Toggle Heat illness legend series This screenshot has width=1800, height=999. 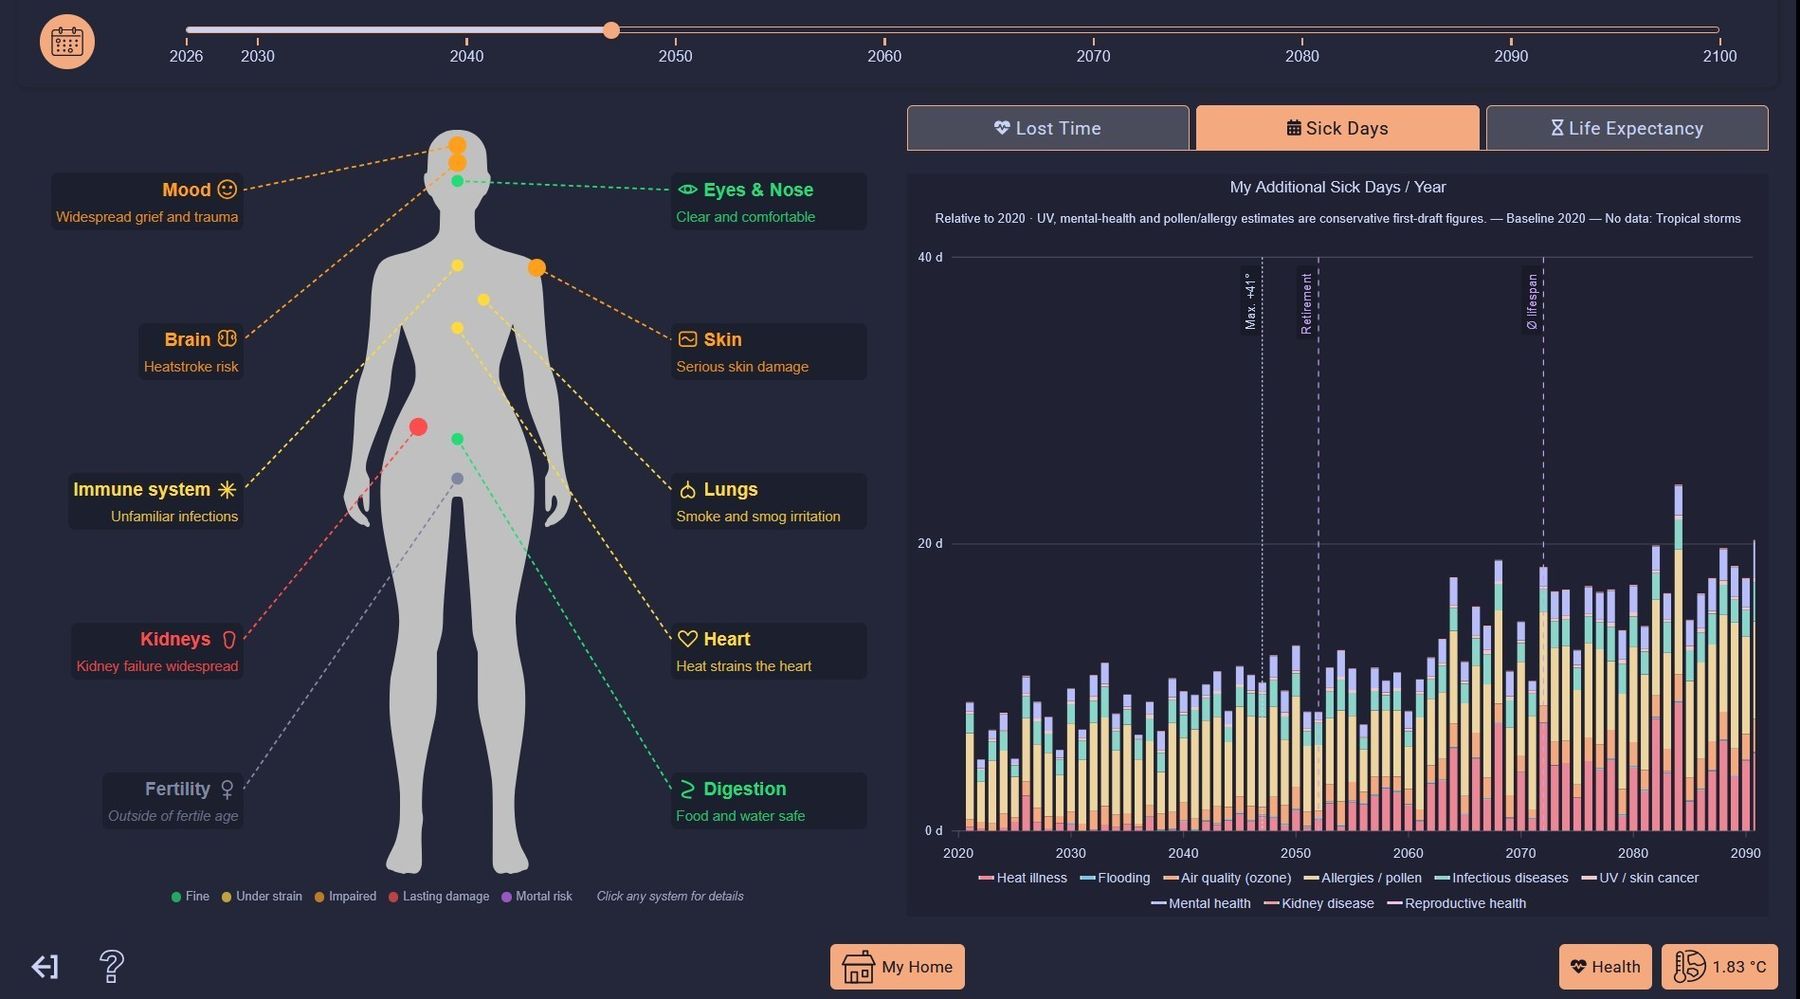(1022, 878)
